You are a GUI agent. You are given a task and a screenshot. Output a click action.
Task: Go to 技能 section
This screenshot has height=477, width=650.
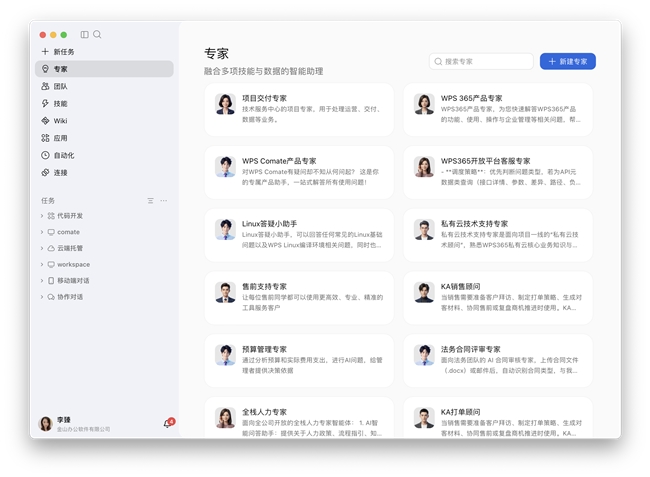coord(104,103)
